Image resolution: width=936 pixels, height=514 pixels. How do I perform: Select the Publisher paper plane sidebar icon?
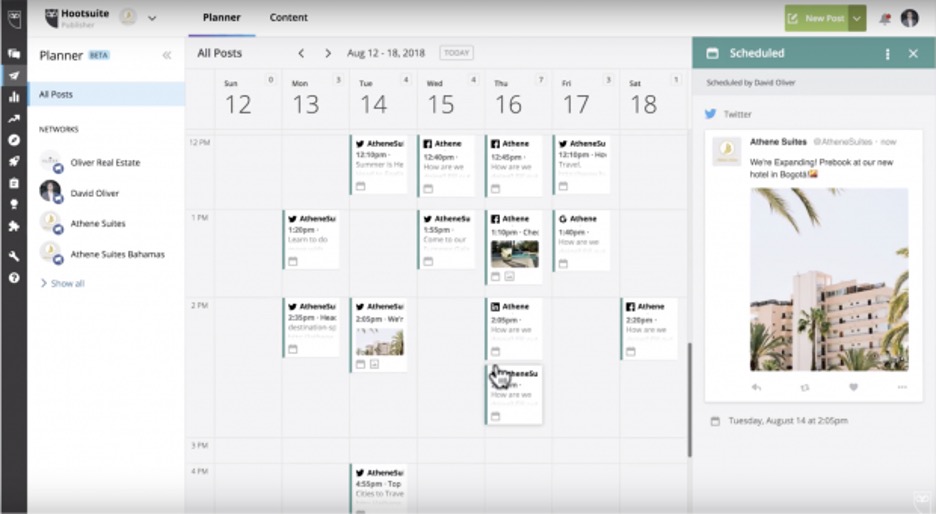[14, 75]
